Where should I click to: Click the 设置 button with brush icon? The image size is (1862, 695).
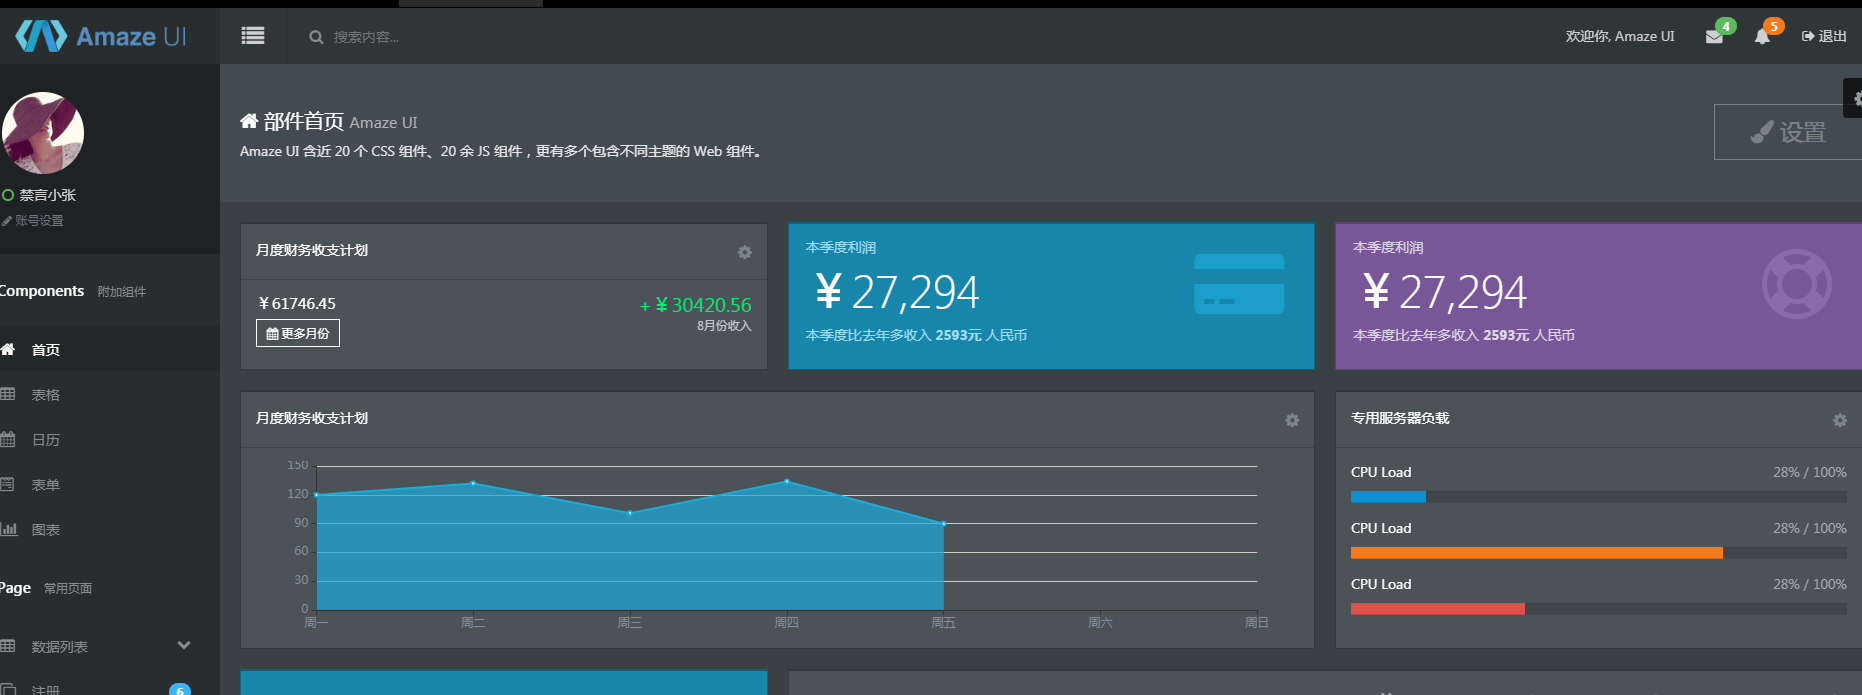coord(1788,132)
